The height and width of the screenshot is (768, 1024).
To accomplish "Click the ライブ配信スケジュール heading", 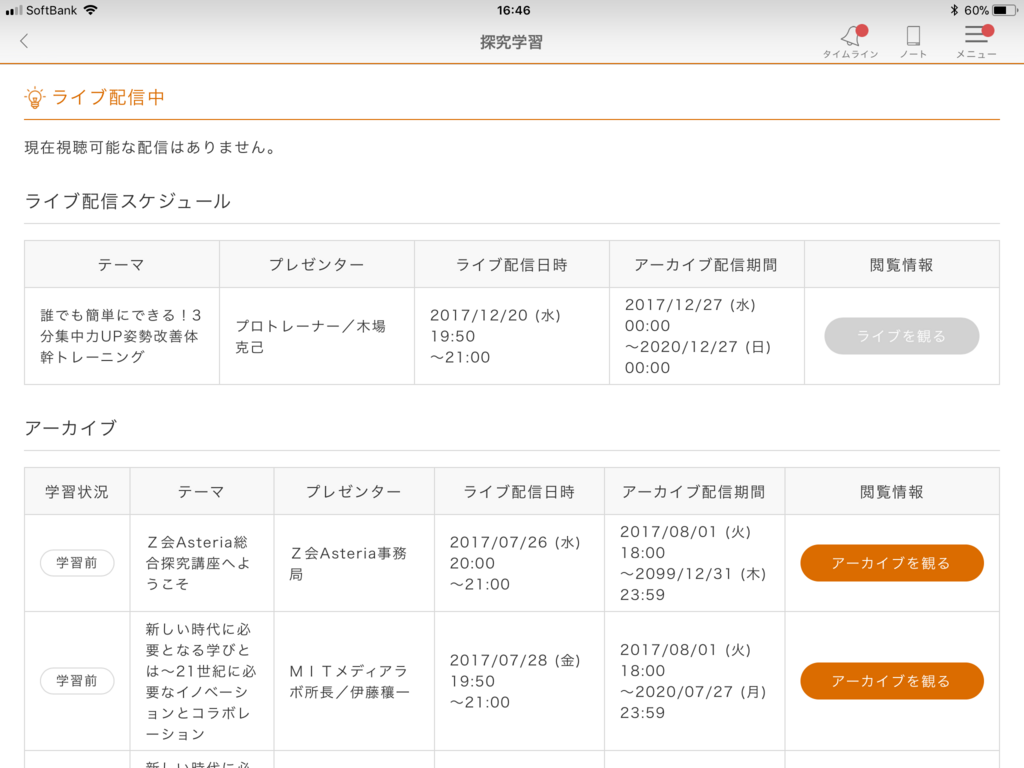I will click(127, 201).
